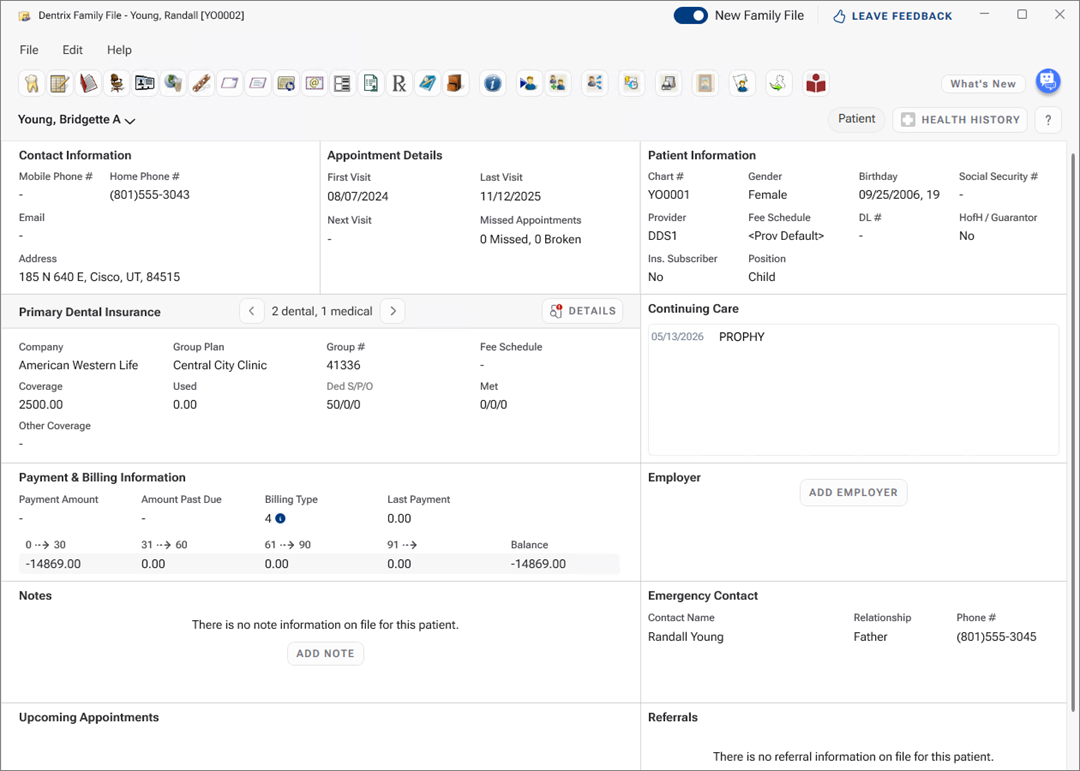Open the File menu
This screenshot has height=771, width=1080.
coord(29,50)
